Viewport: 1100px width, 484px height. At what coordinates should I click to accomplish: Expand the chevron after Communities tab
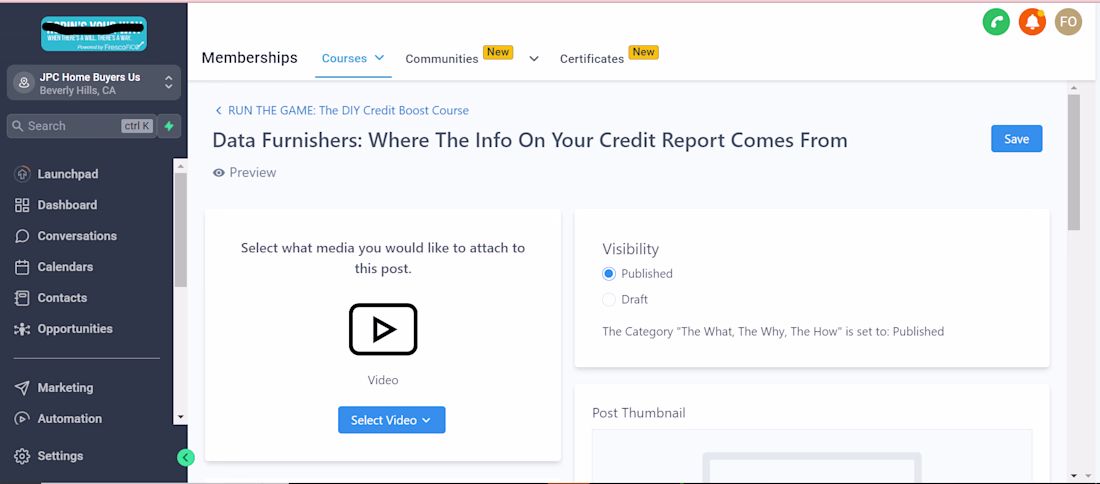[534, 58]
